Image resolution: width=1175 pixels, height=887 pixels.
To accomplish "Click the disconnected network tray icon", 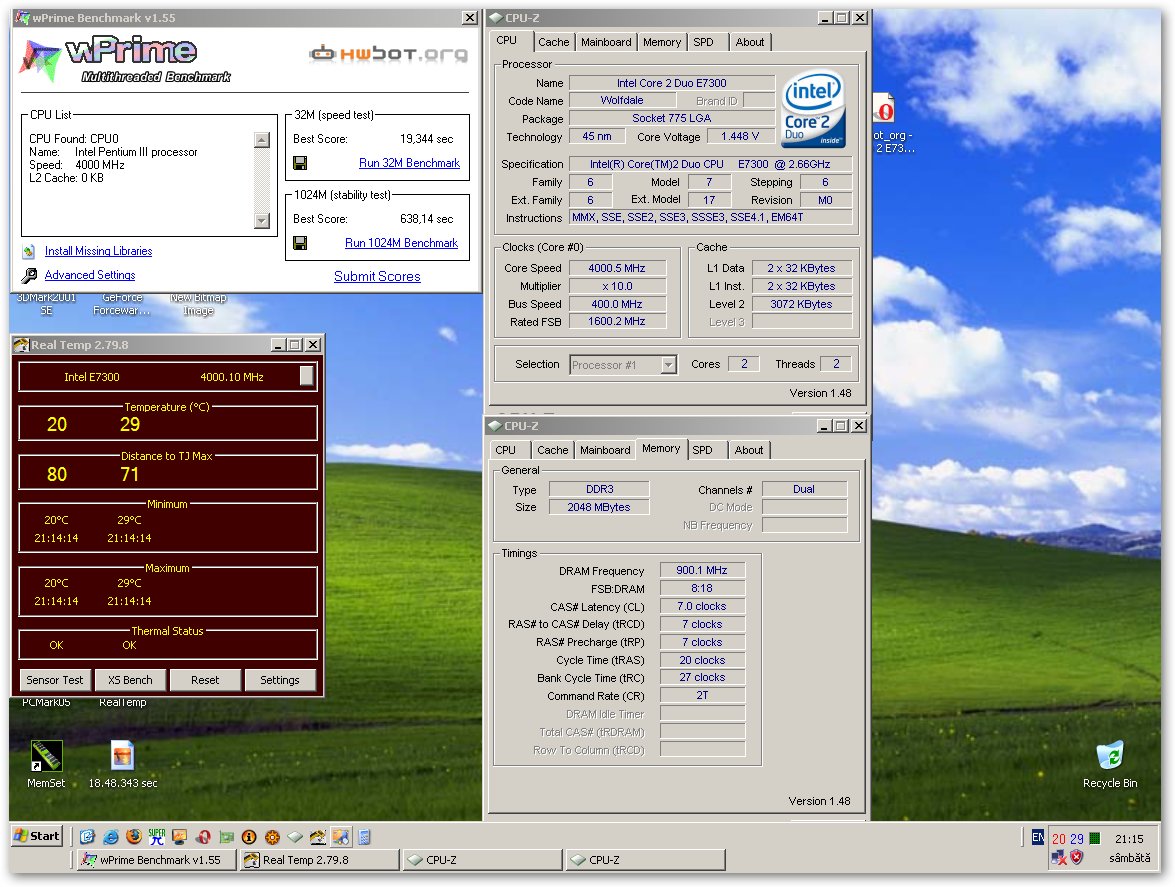I will point(1059,857).
